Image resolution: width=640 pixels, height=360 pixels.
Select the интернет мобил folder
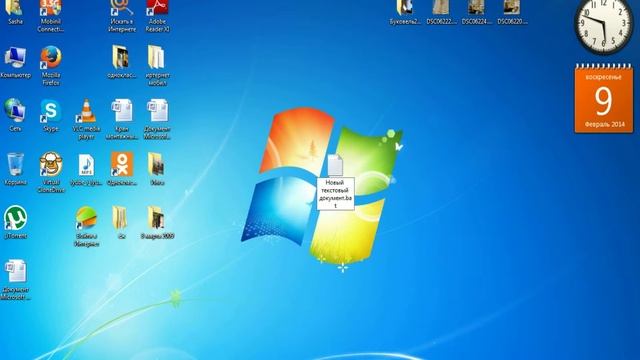coord(157,65)
